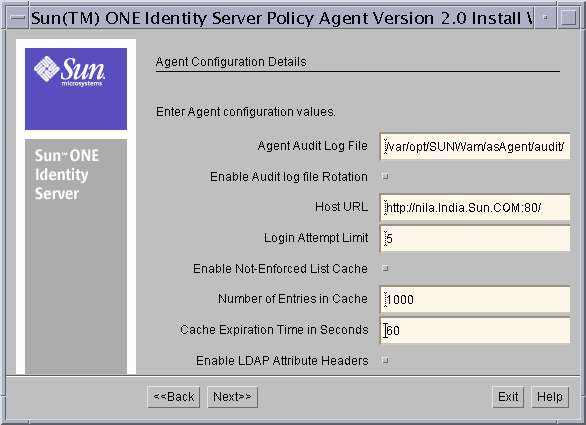
Task: Click the 'Host URL' label
Action: (341, 207)
